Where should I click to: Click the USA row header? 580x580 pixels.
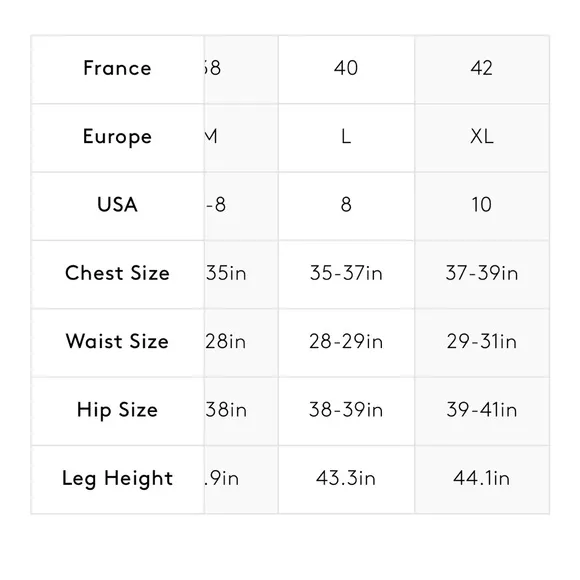[x=118, y=206]
